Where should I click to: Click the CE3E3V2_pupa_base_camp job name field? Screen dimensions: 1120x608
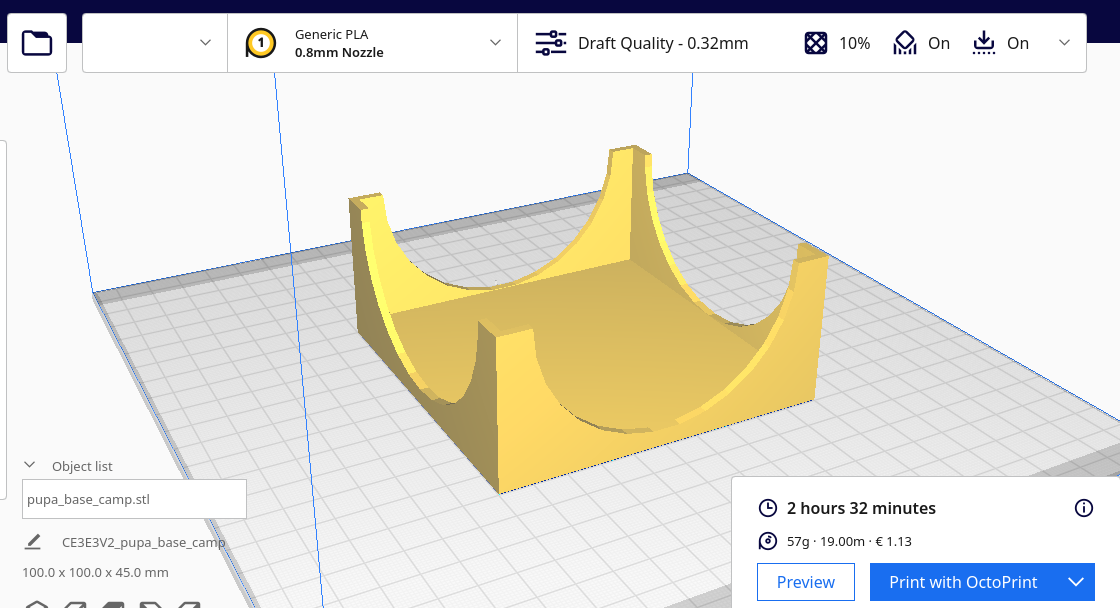tap(143, 543)
